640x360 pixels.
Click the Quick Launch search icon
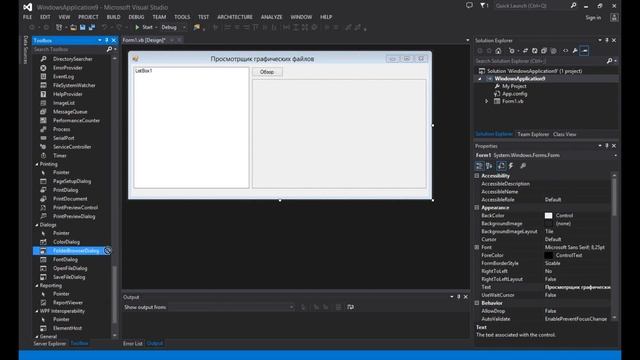(573, 6)
